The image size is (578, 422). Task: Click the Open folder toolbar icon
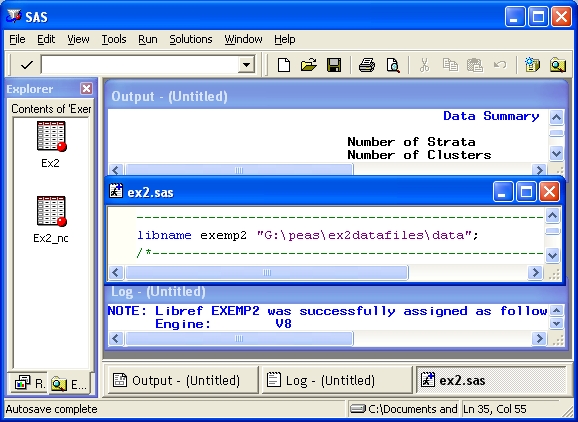pyautogui.click(x=309, y=65)
